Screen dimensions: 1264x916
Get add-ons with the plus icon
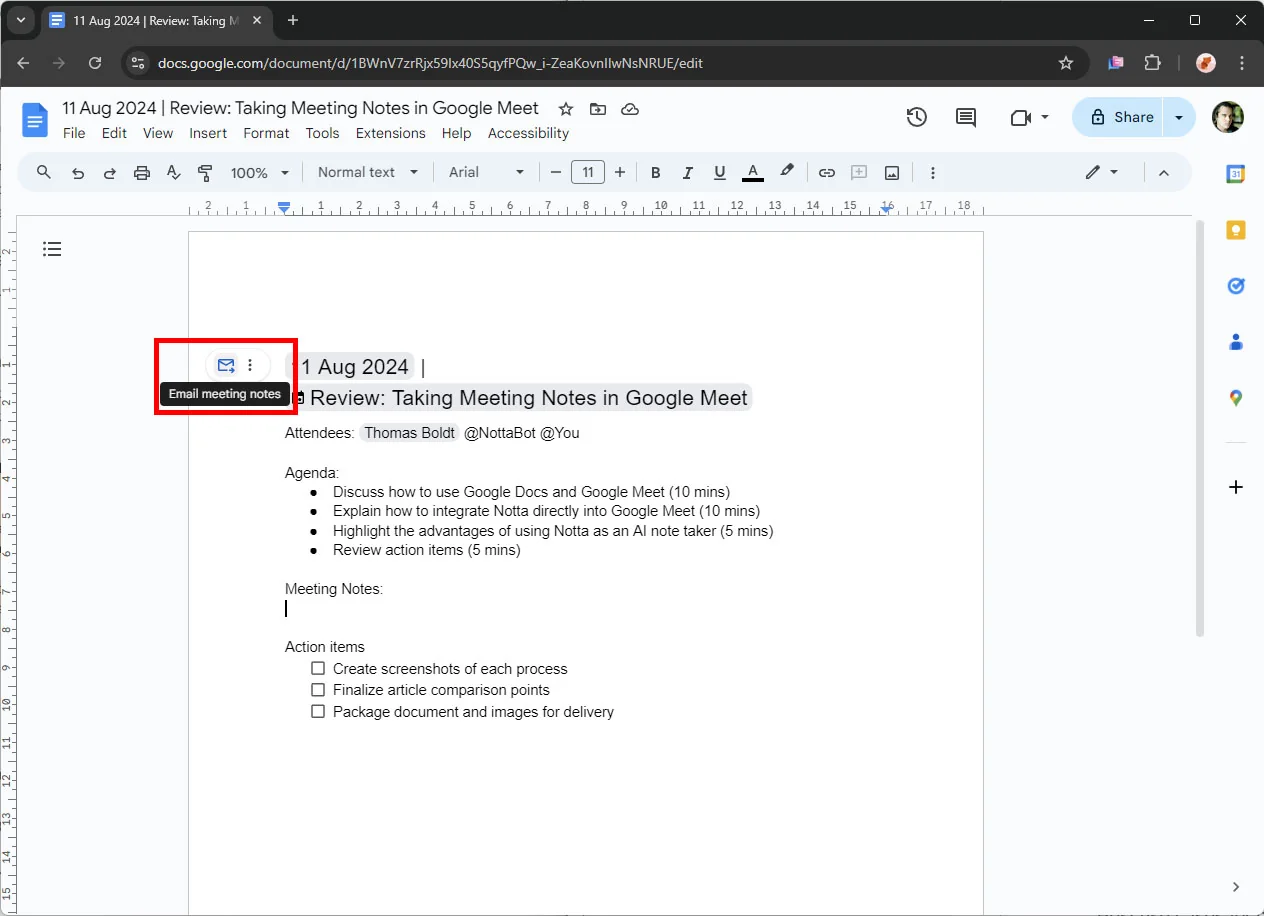point(1236,487)
